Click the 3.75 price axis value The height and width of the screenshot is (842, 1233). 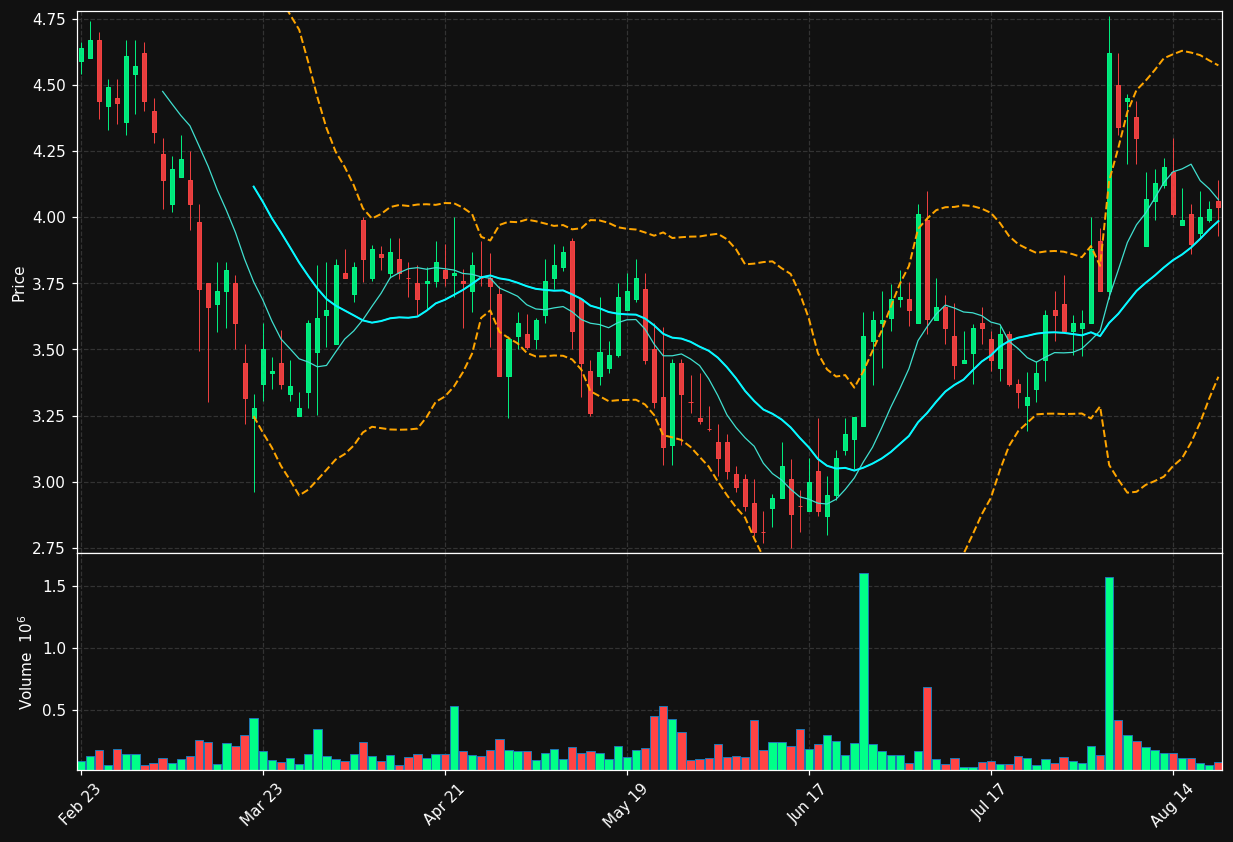51,284
